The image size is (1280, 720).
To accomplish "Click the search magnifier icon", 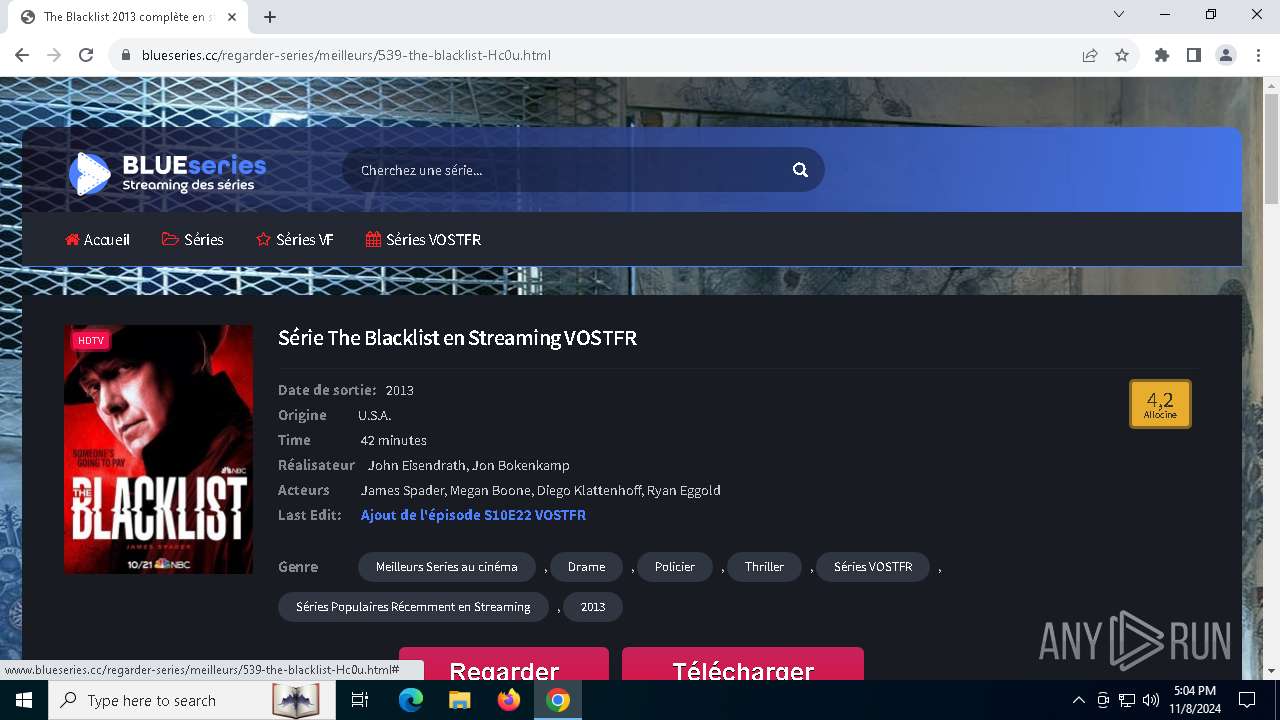I will click(x=800, y=170).
